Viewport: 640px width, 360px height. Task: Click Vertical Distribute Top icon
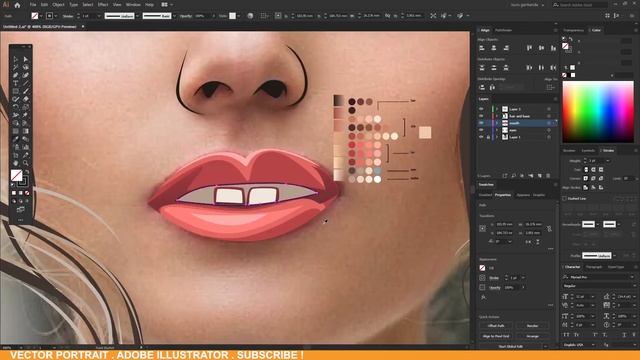(x=482, y=68)
